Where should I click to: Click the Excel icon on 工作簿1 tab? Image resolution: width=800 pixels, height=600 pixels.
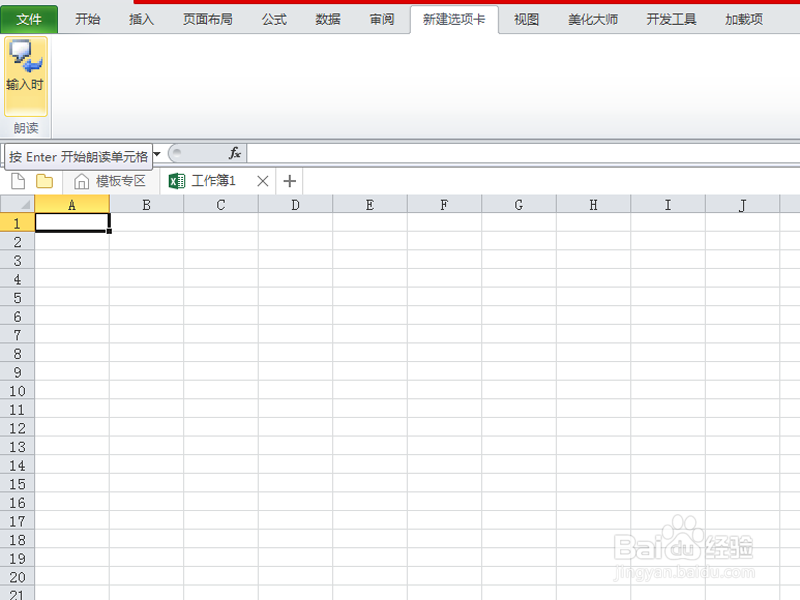point(177,181)
